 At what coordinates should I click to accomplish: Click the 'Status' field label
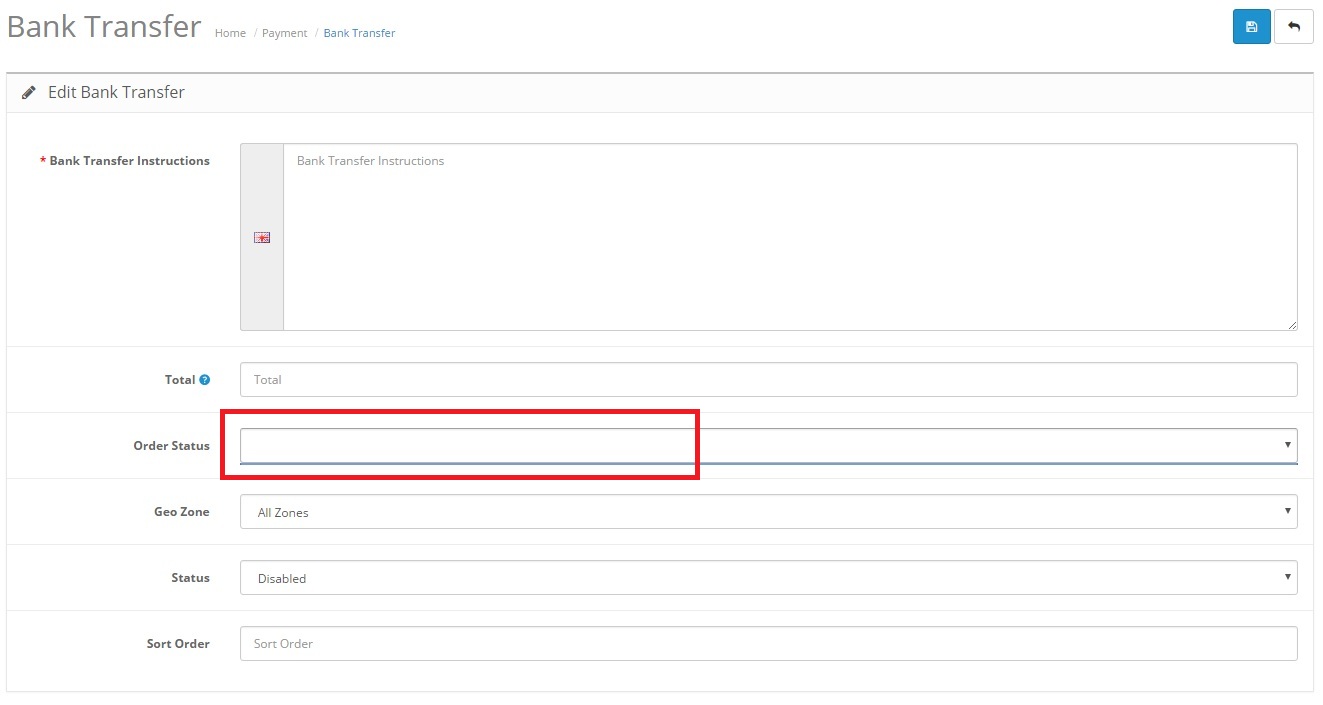[x=190, y=578]
